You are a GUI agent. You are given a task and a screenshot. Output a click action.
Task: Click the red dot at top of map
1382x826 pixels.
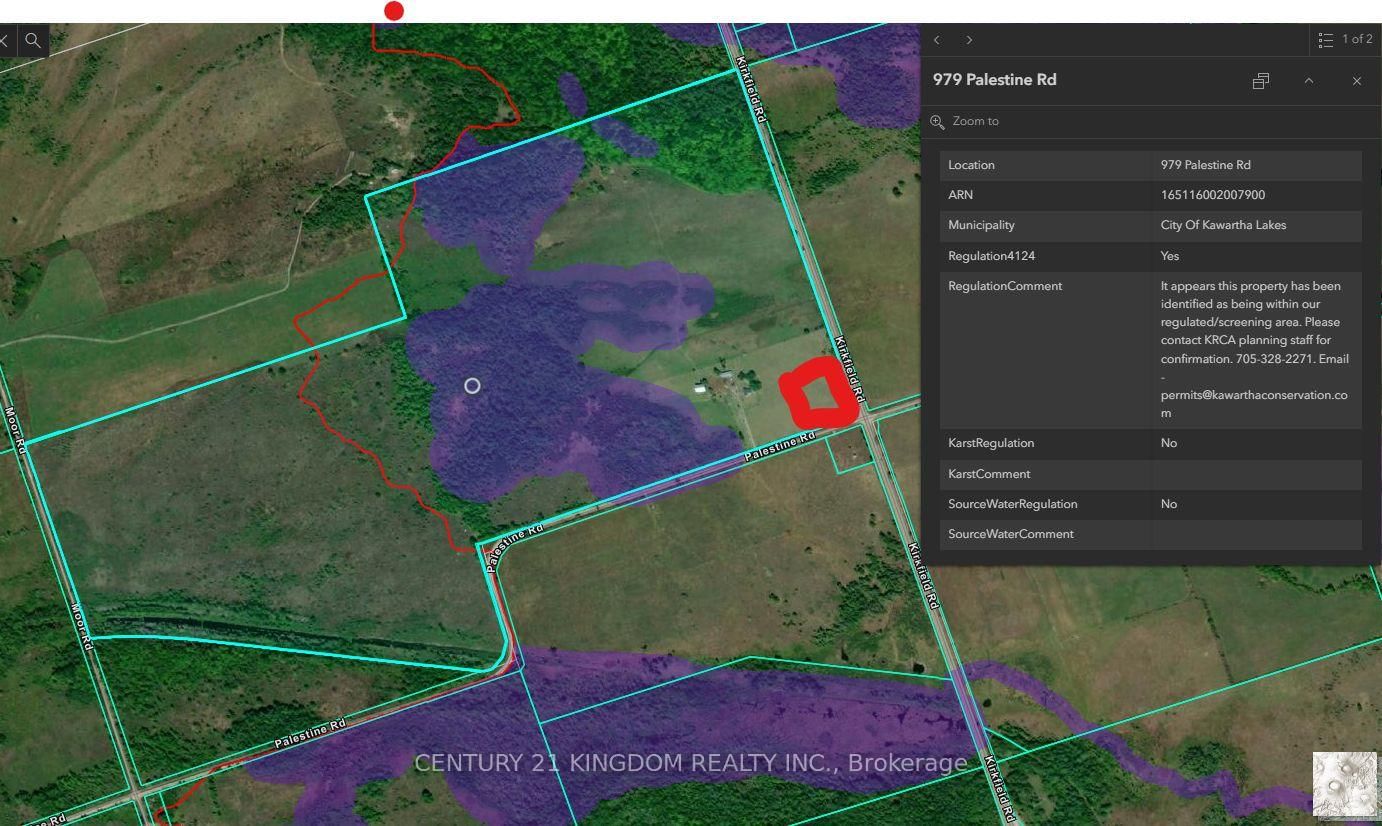click(x=394, y=11)
